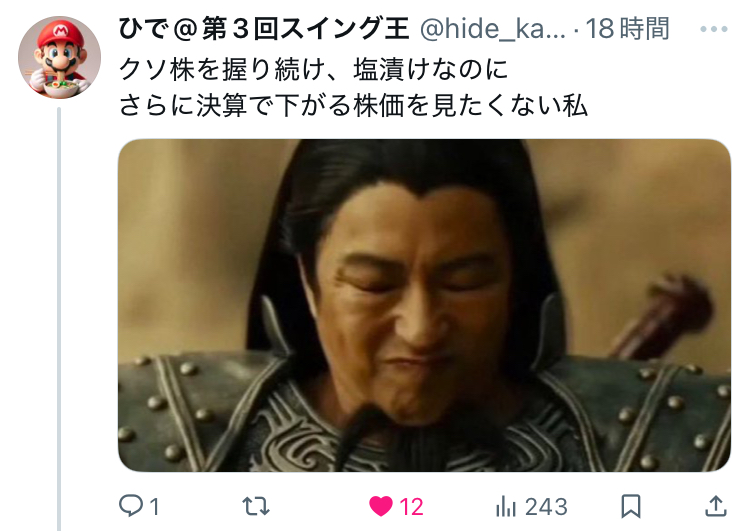Open the reply icon on the tweet
The image size is (732, 531).
coord(131,506)
